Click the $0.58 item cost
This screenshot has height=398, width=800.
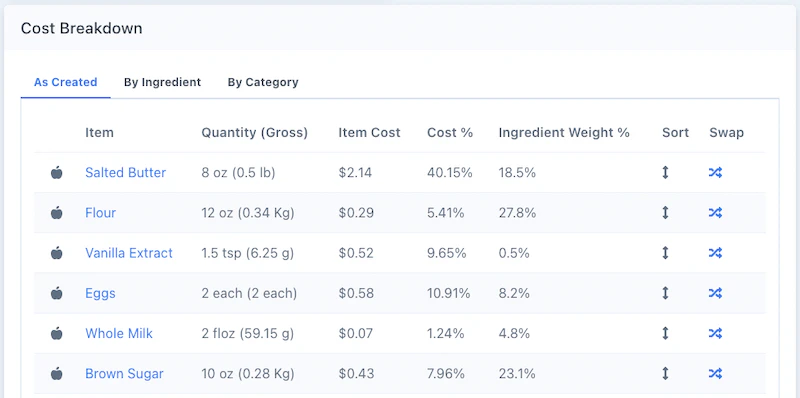pyautogui.click(x=356, y=293)
